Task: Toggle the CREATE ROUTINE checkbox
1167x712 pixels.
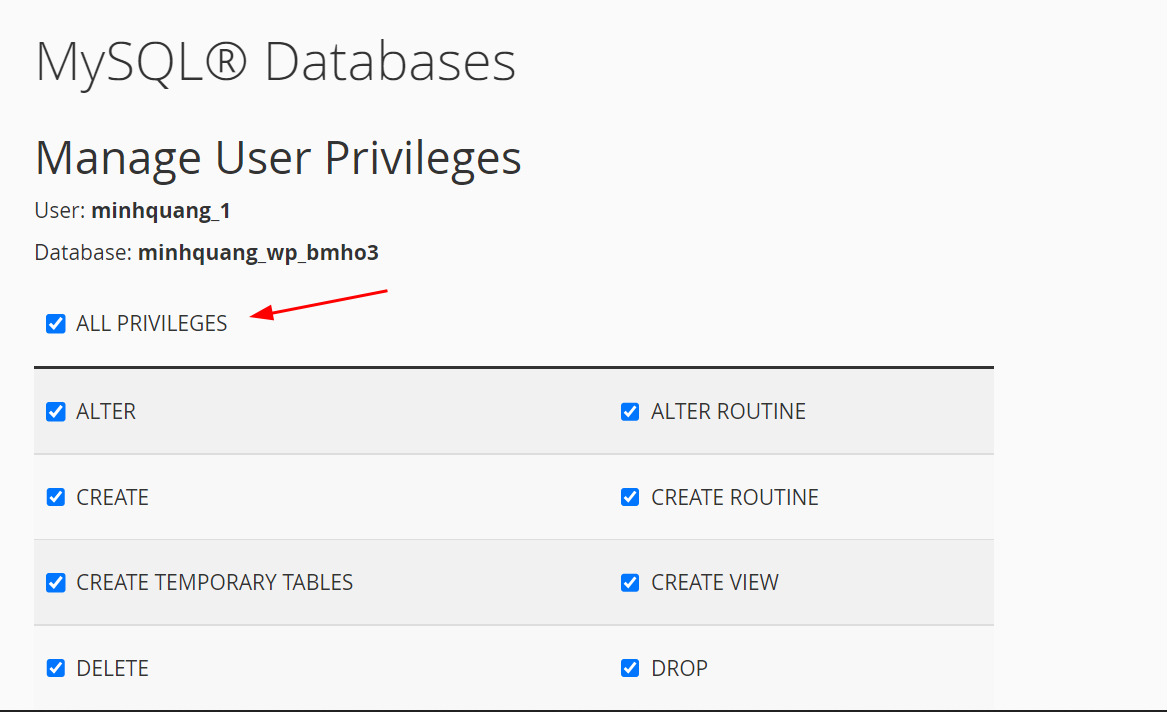Action: (x=629, y=497)
